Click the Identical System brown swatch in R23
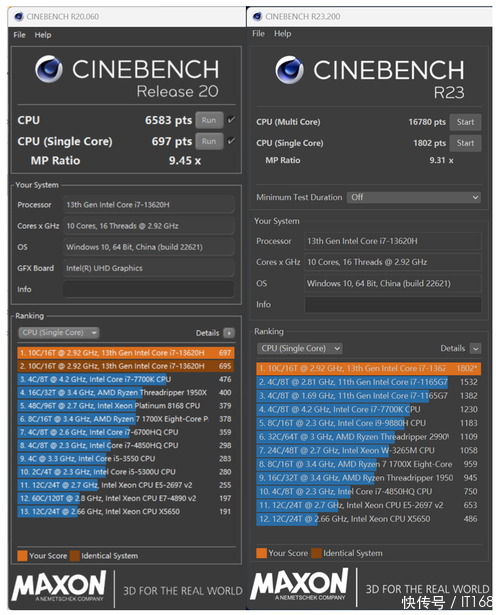500x615 pixels. [316, 553]
